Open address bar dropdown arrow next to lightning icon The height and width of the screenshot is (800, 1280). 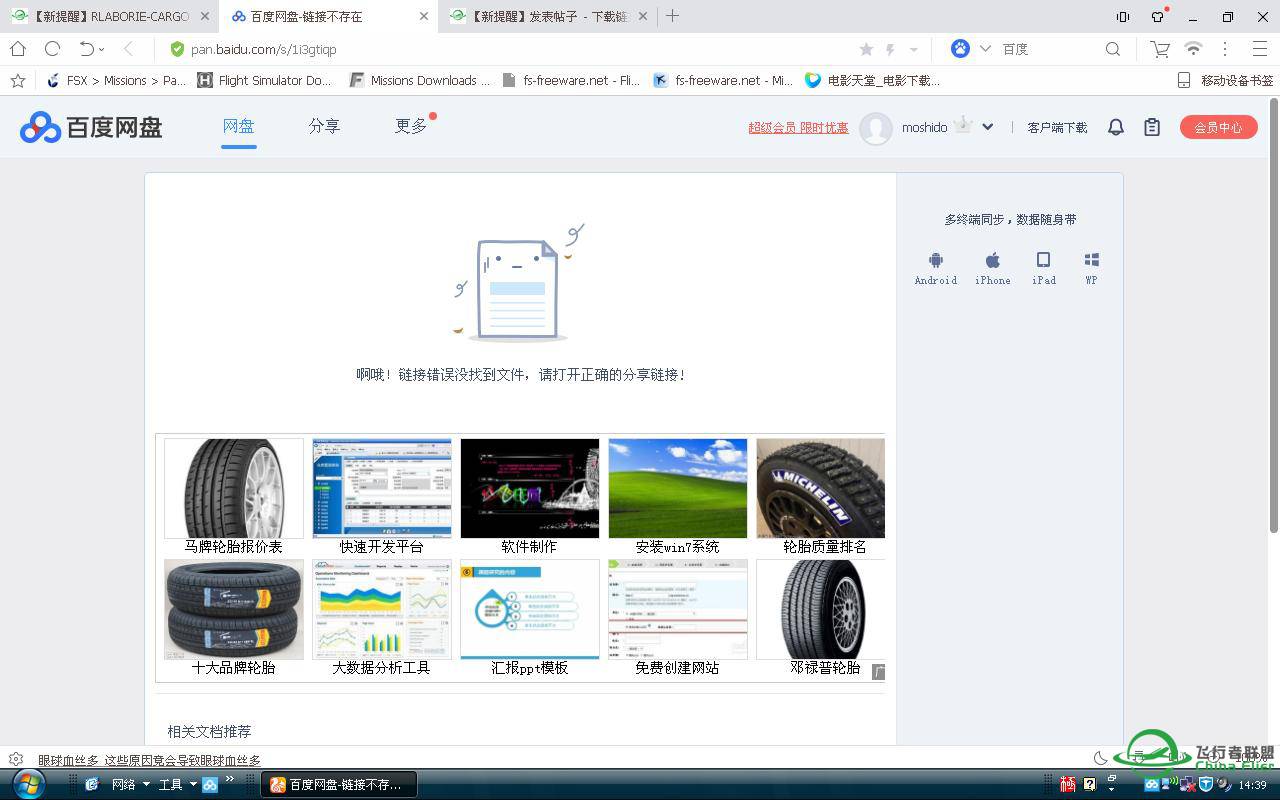click(913, 49)
